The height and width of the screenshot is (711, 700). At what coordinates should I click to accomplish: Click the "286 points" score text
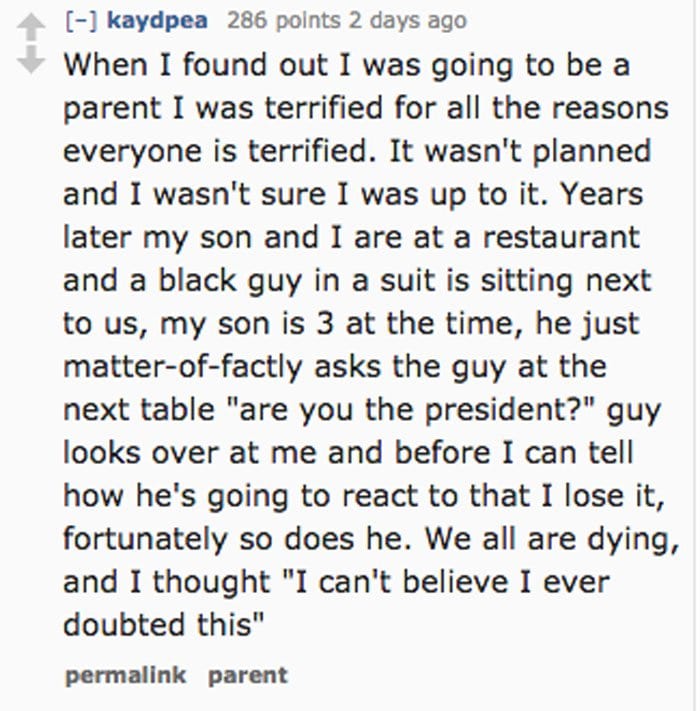tap(283, 21)
